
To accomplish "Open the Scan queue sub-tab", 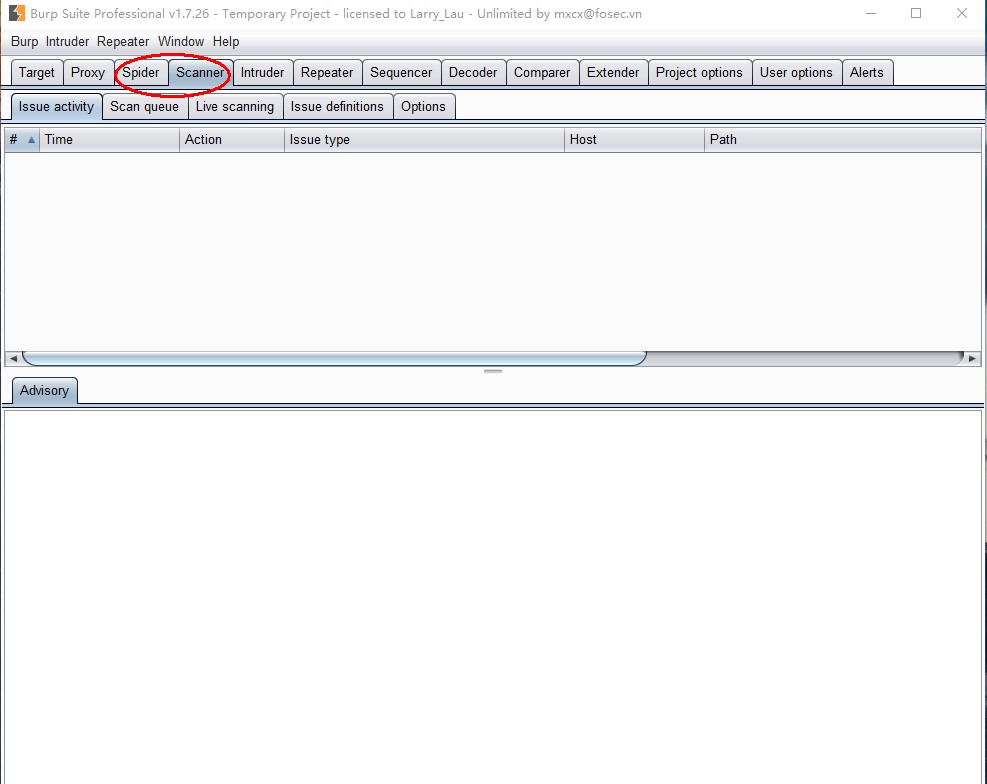I will click(144, 106).
